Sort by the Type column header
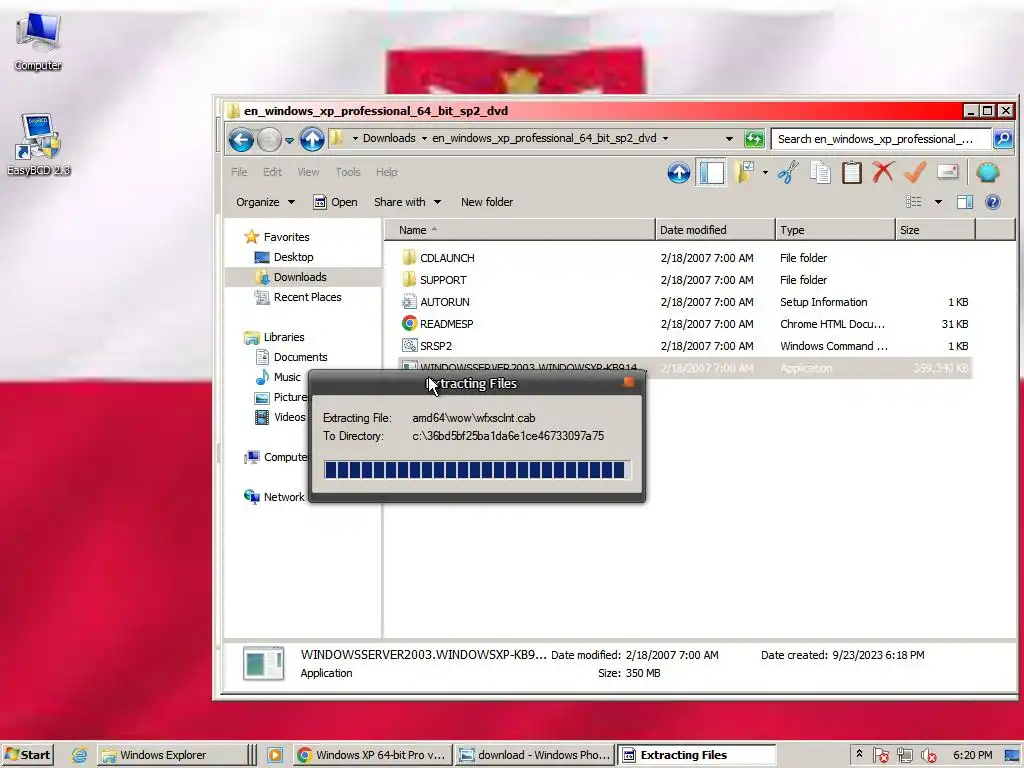This screenshot has height=768, width=1024. [x=835, y=230]
